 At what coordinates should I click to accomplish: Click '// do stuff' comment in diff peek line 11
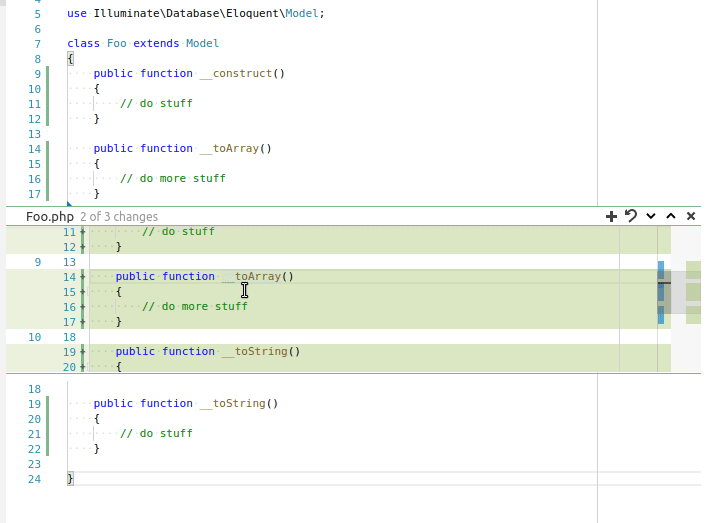pyautogui.click(x=178, y=231)
